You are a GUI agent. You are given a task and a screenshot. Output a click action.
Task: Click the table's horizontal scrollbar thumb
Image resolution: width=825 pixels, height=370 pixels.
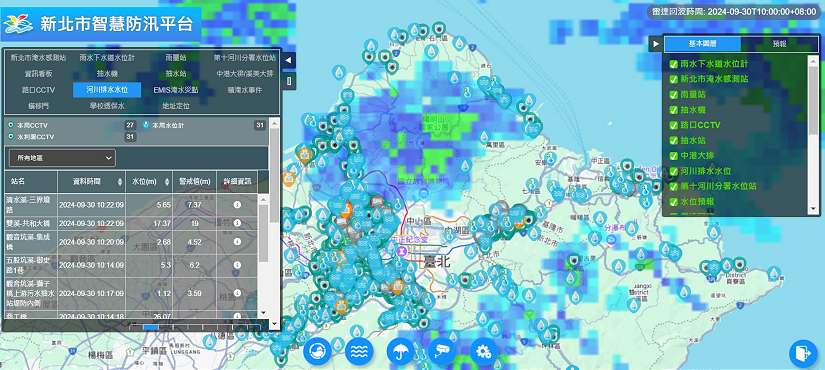tap(151, 327)
